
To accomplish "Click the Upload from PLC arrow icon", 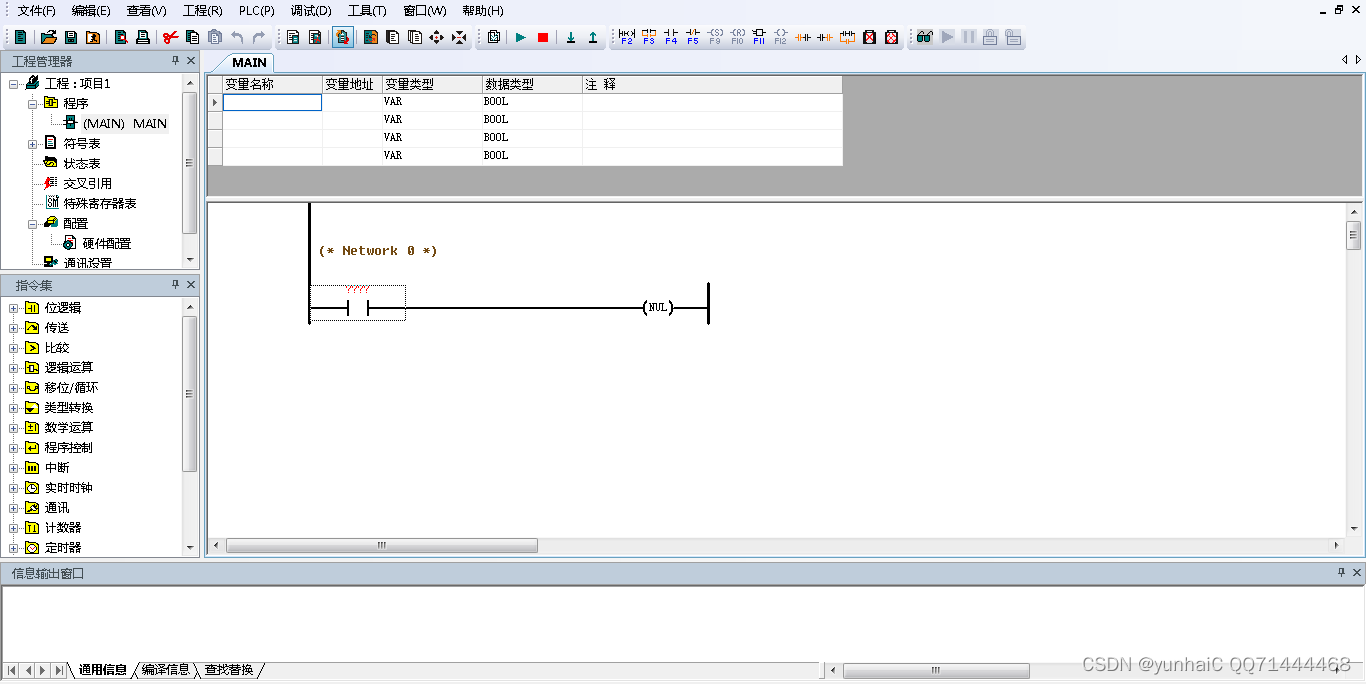I will pos(593,37).
